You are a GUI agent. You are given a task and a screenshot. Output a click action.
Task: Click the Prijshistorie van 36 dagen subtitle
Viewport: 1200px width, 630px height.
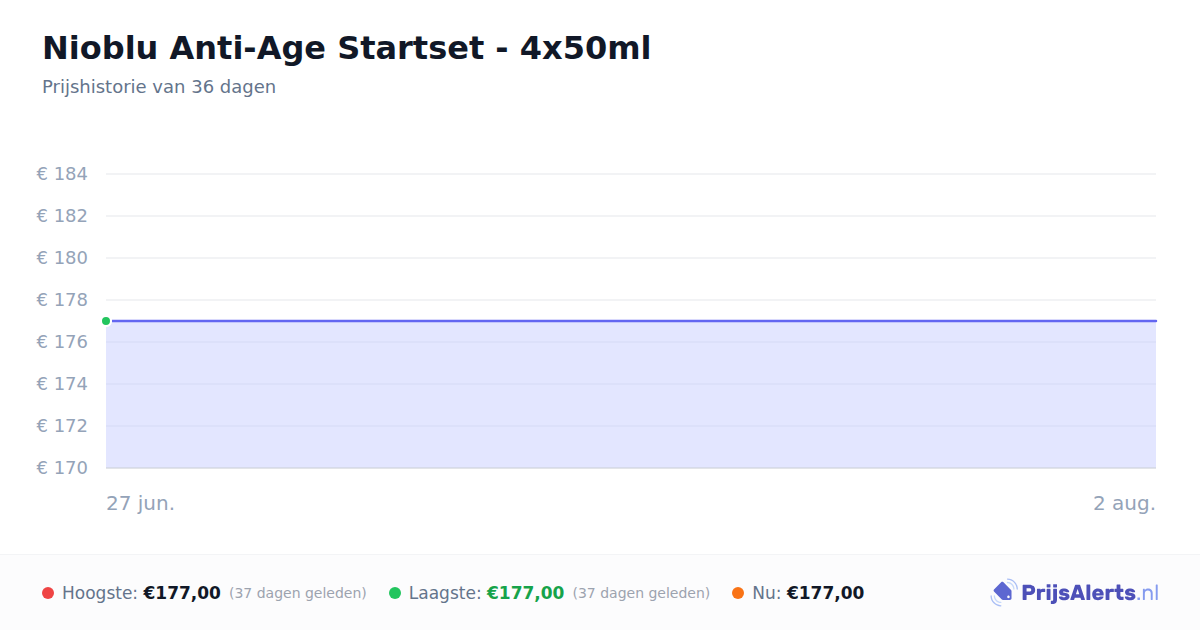159,87
